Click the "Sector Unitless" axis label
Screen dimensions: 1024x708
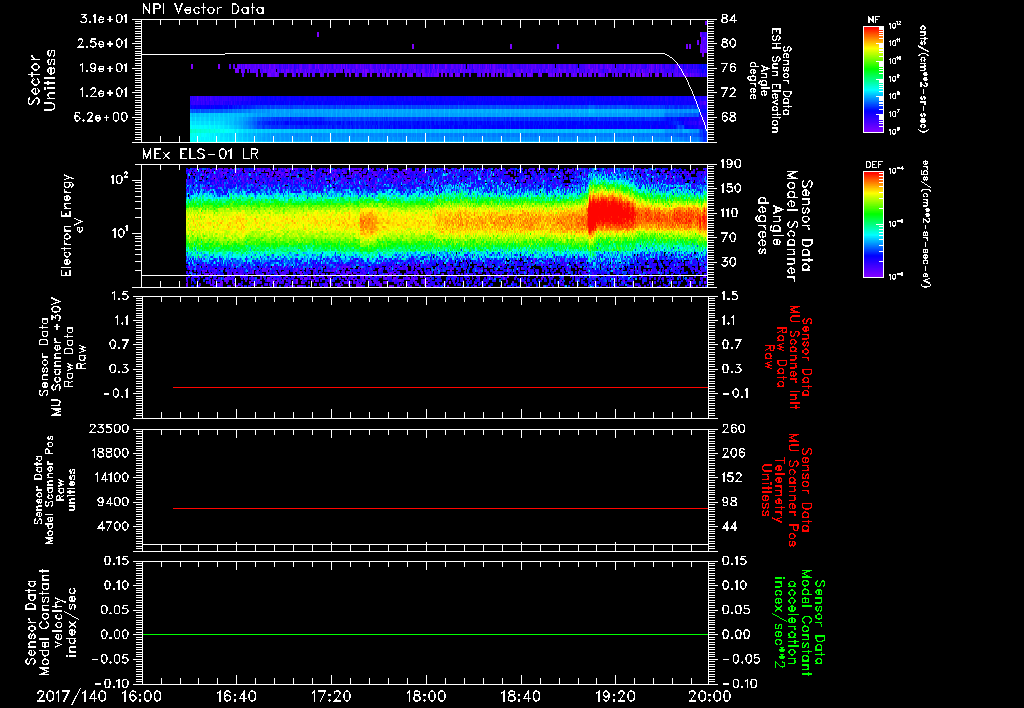42,80
